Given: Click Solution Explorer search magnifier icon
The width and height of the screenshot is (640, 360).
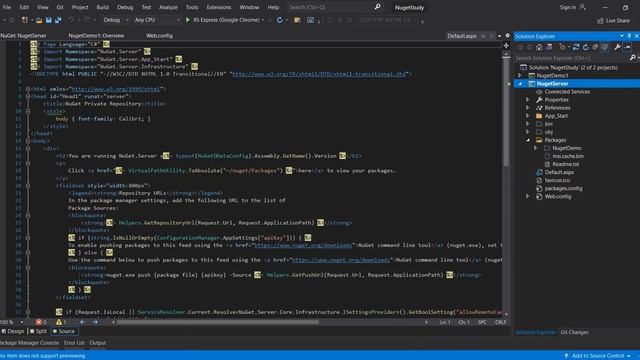Looking at the screenshot, I should tap(633, 58).
